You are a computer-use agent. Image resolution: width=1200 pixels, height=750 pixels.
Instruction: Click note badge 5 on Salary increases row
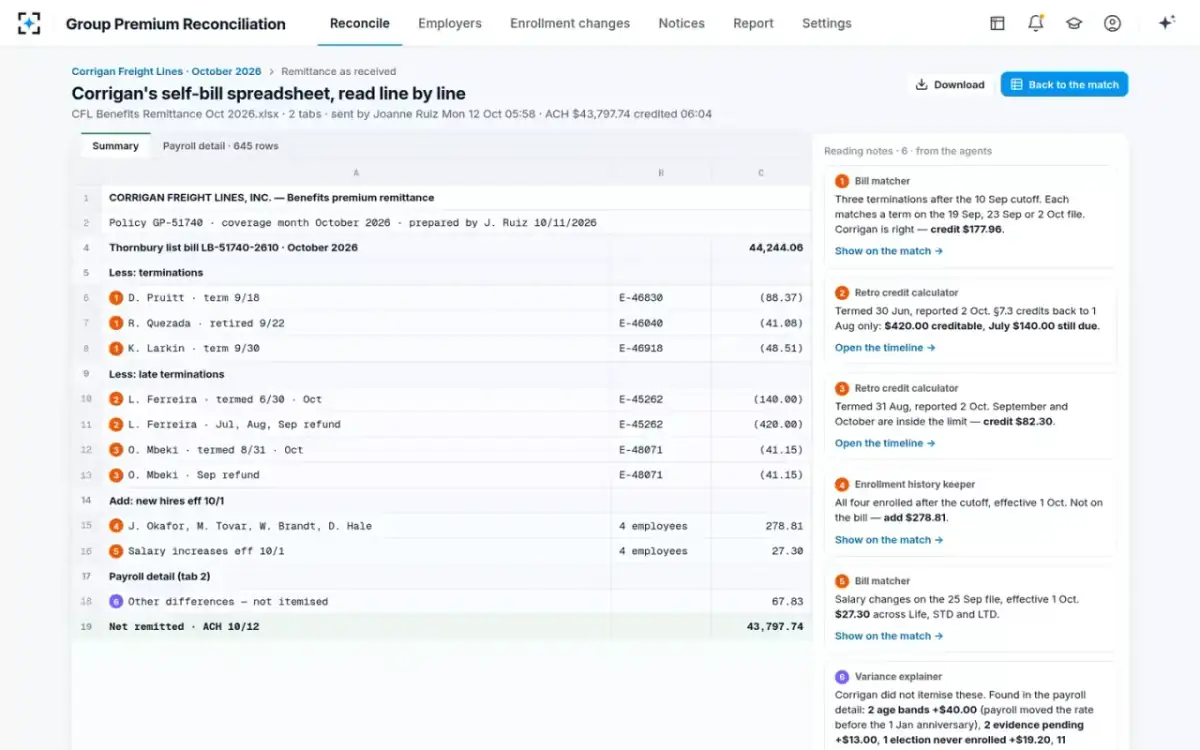click(x=116, y=551)
